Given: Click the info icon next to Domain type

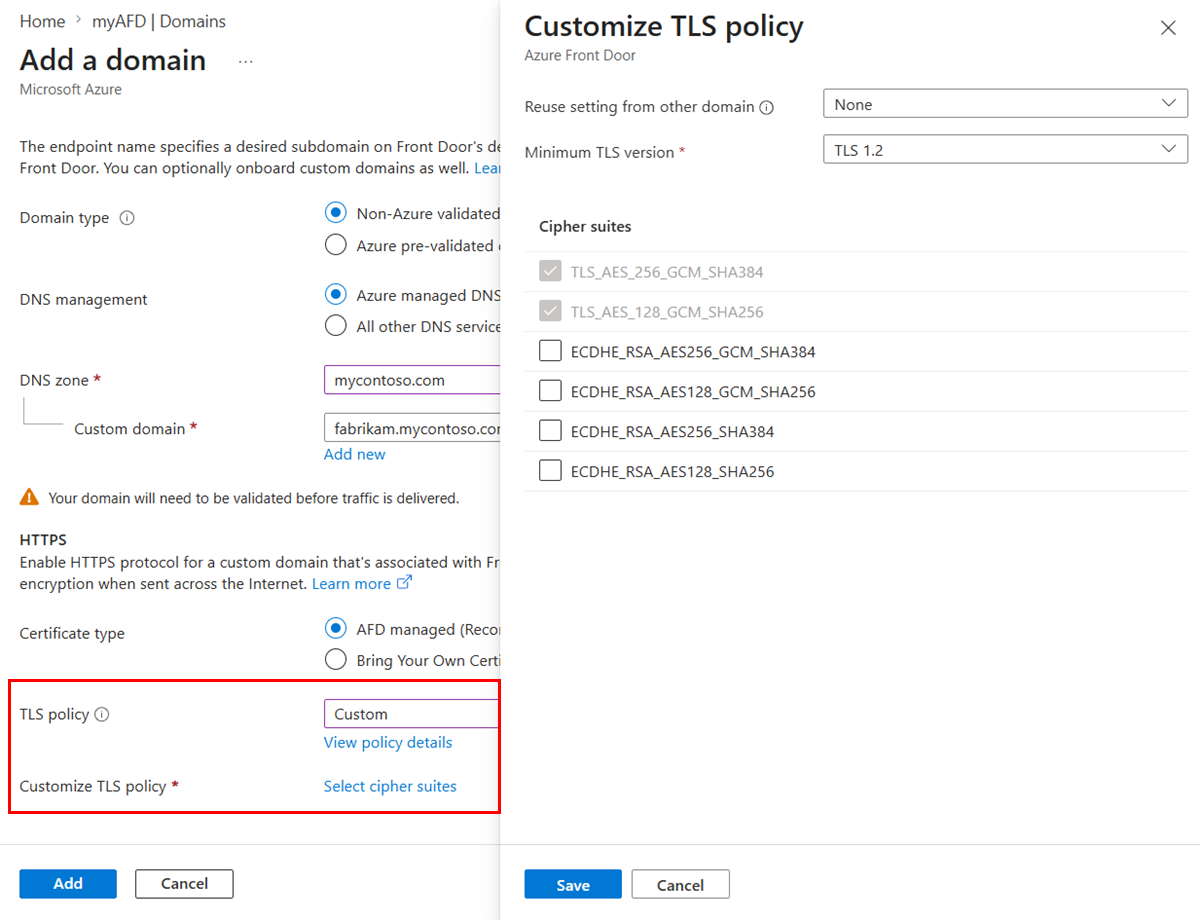Looking at the screenshot, I should point(127,218).
